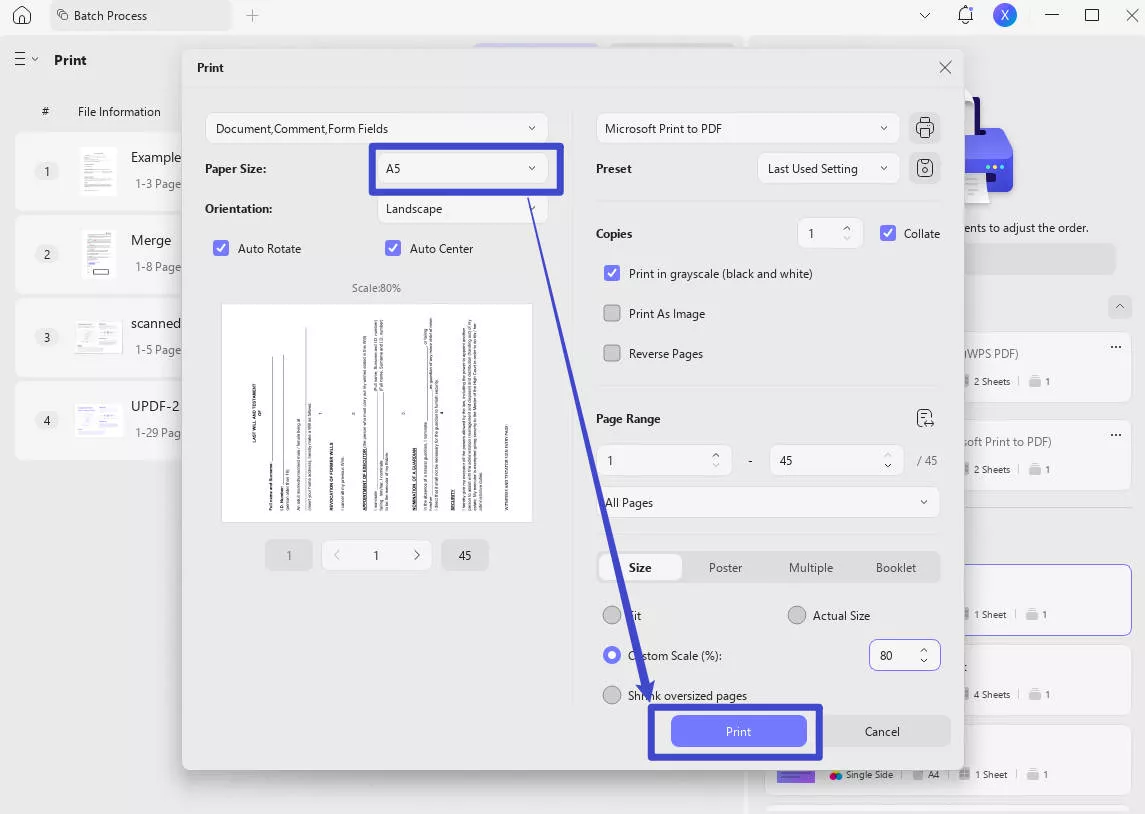This screenshot has width=1145, height=814.
Task: Add a new tab with the plus icon
Action: (252, 15)
